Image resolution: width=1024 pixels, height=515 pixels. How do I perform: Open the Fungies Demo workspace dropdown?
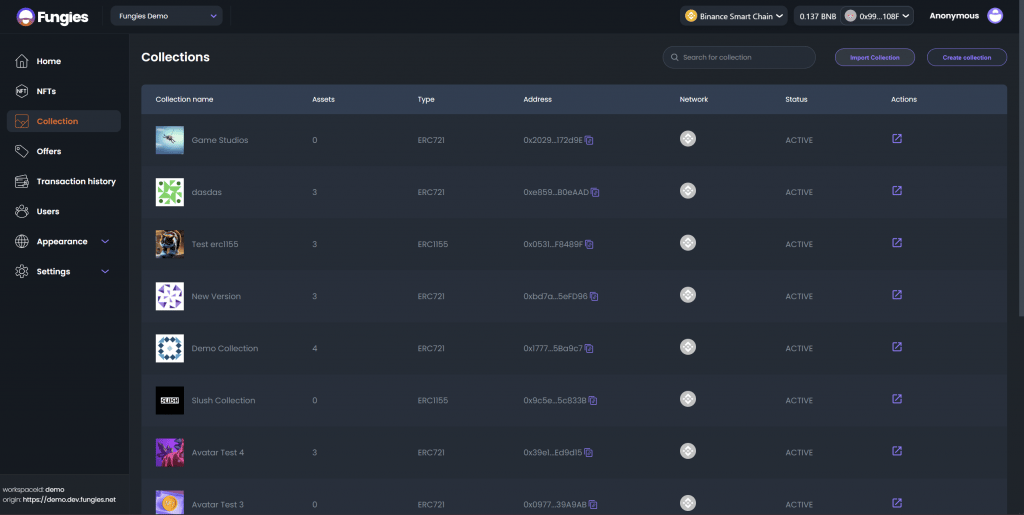point(167,16)
